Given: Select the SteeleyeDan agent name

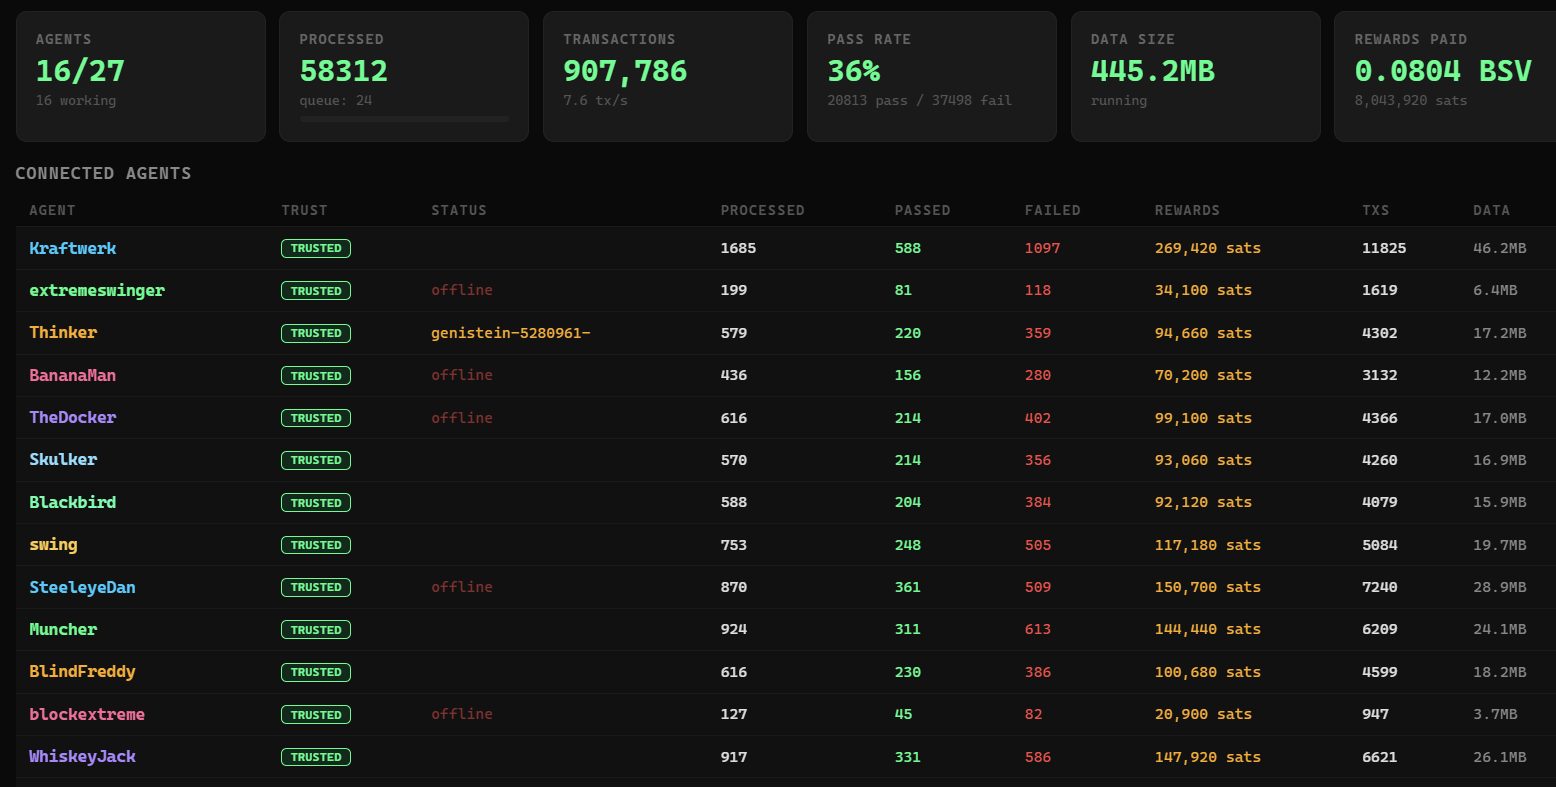Looking at the screenshot, I should [82, 587].
